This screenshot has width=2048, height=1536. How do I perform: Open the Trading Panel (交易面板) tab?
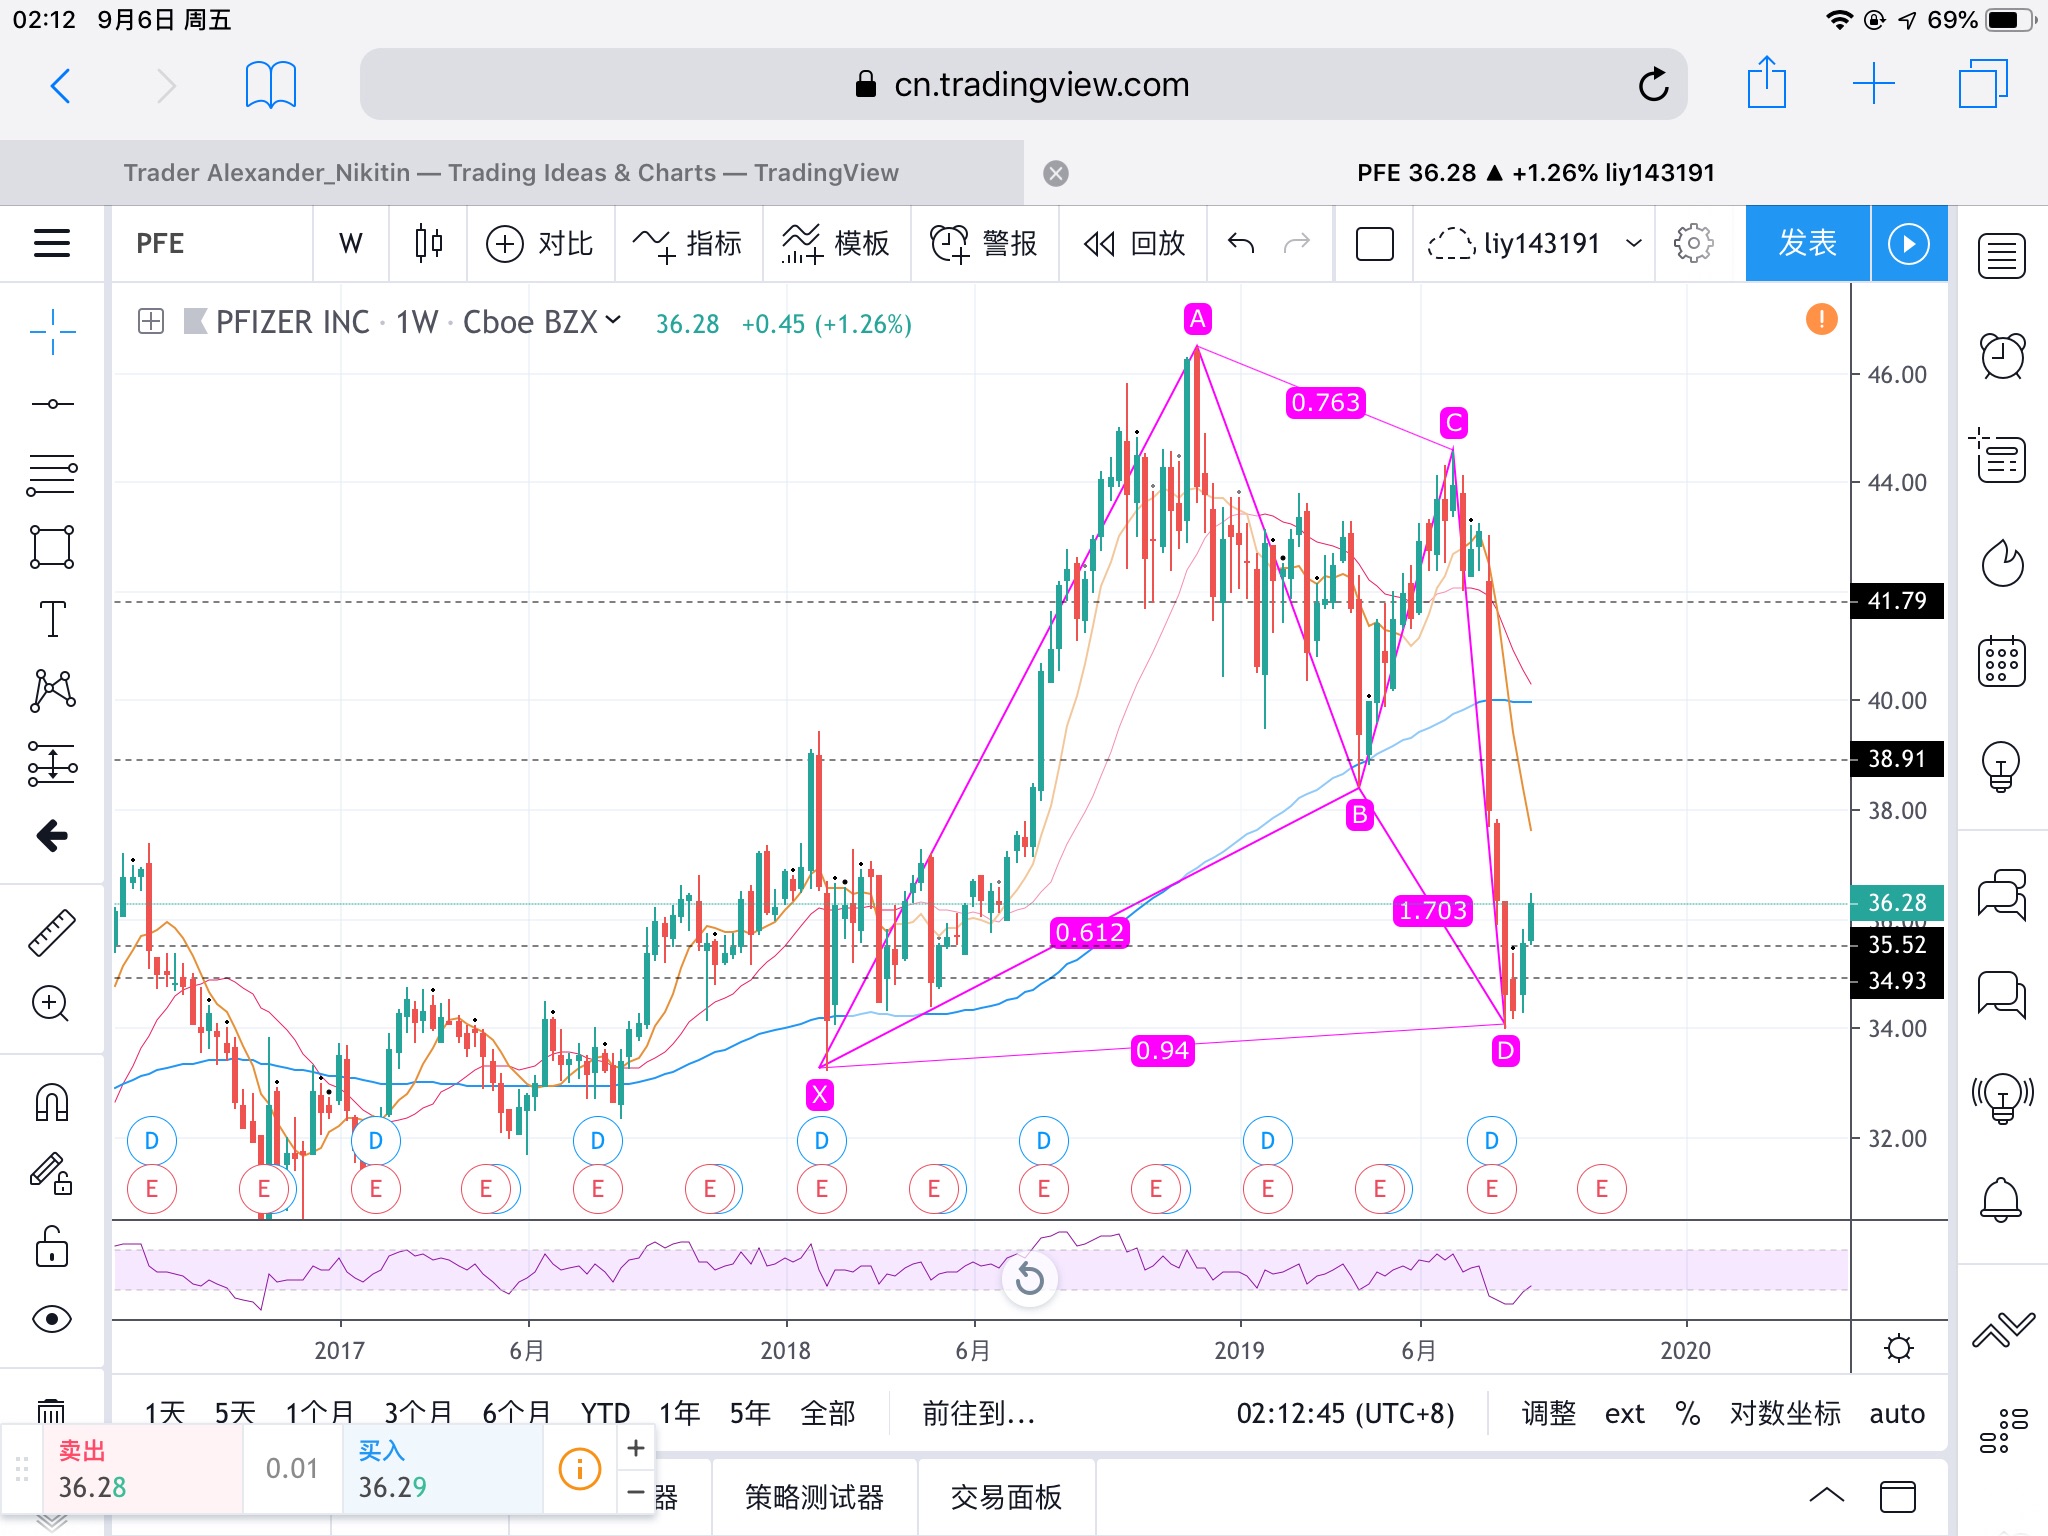coord(1006,1497)
